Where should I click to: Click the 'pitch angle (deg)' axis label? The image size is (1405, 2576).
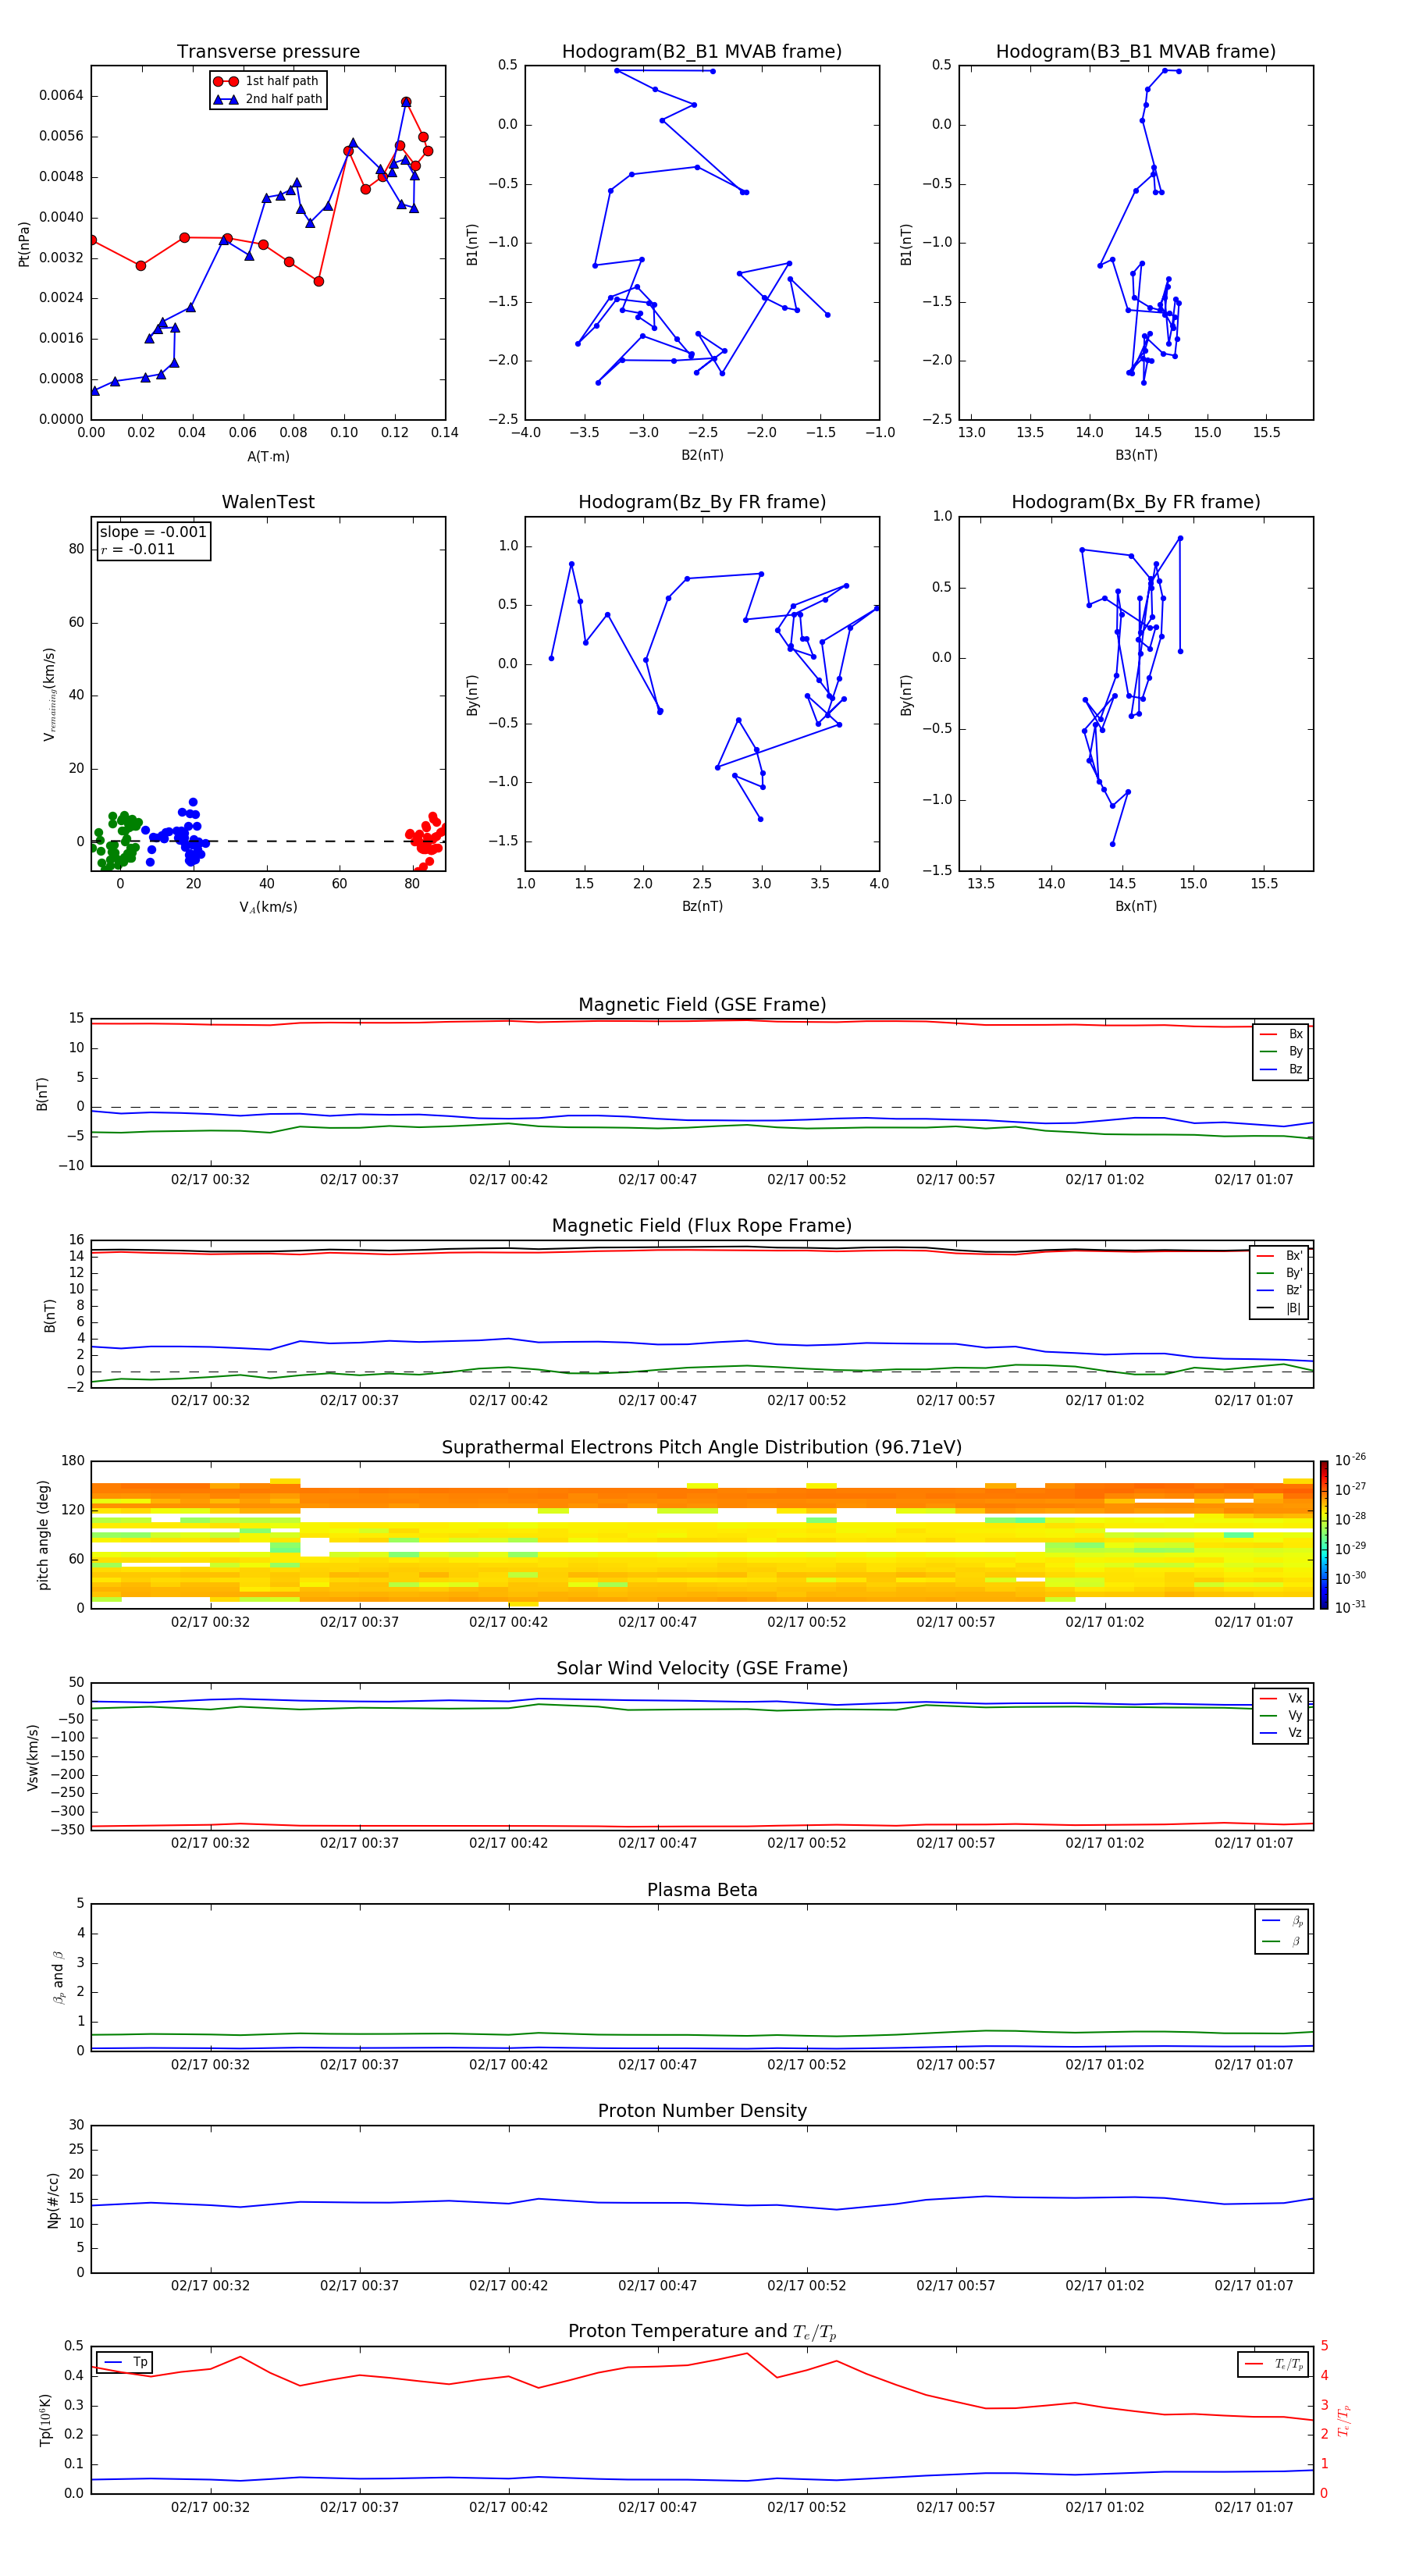coord(43,1535)
